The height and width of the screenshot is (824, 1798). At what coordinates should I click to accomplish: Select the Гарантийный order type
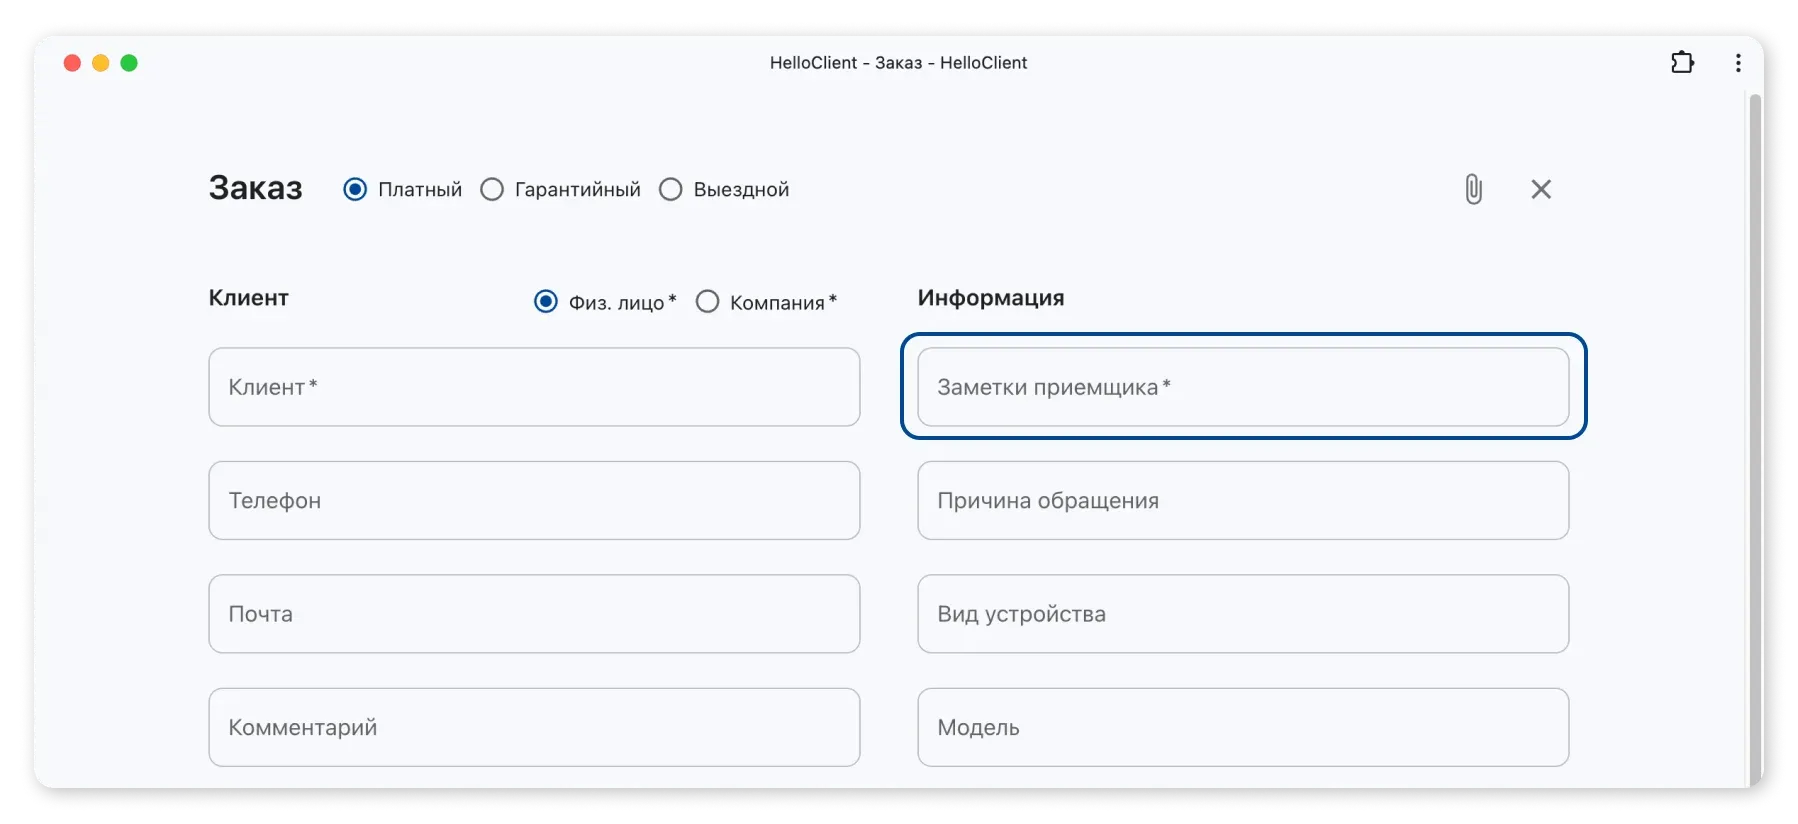[x=492, y=189]
